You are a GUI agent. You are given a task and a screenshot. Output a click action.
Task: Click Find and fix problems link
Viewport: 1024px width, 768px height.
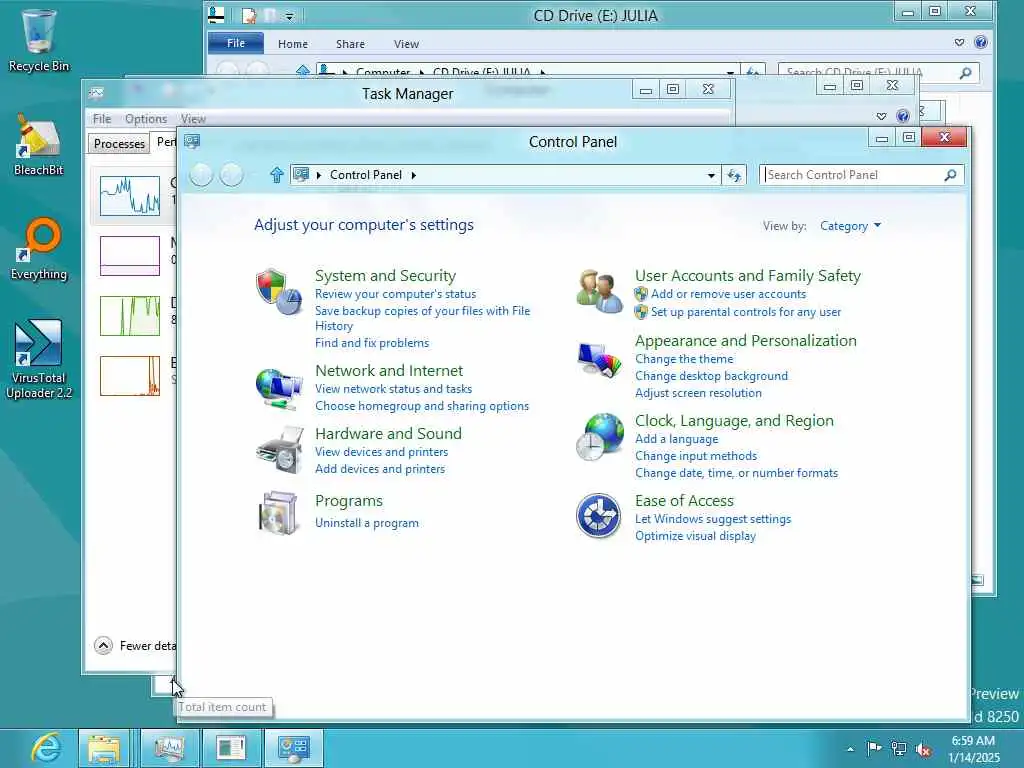372,343
